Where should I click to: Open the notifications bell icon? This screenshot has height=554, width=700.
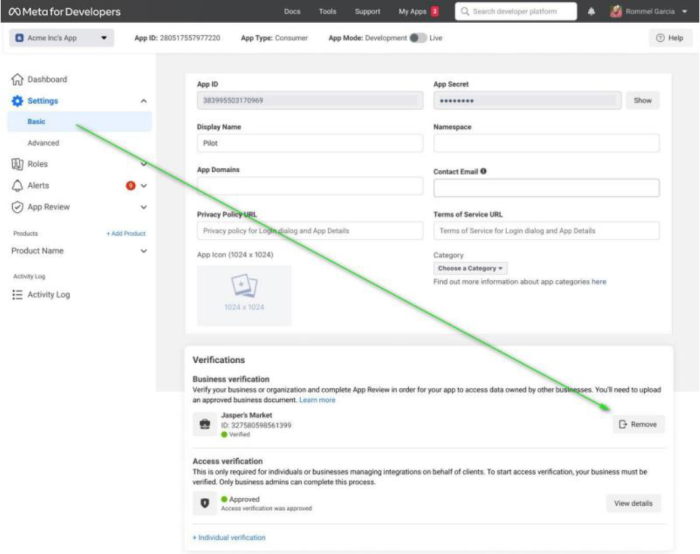tap(591, 12)
